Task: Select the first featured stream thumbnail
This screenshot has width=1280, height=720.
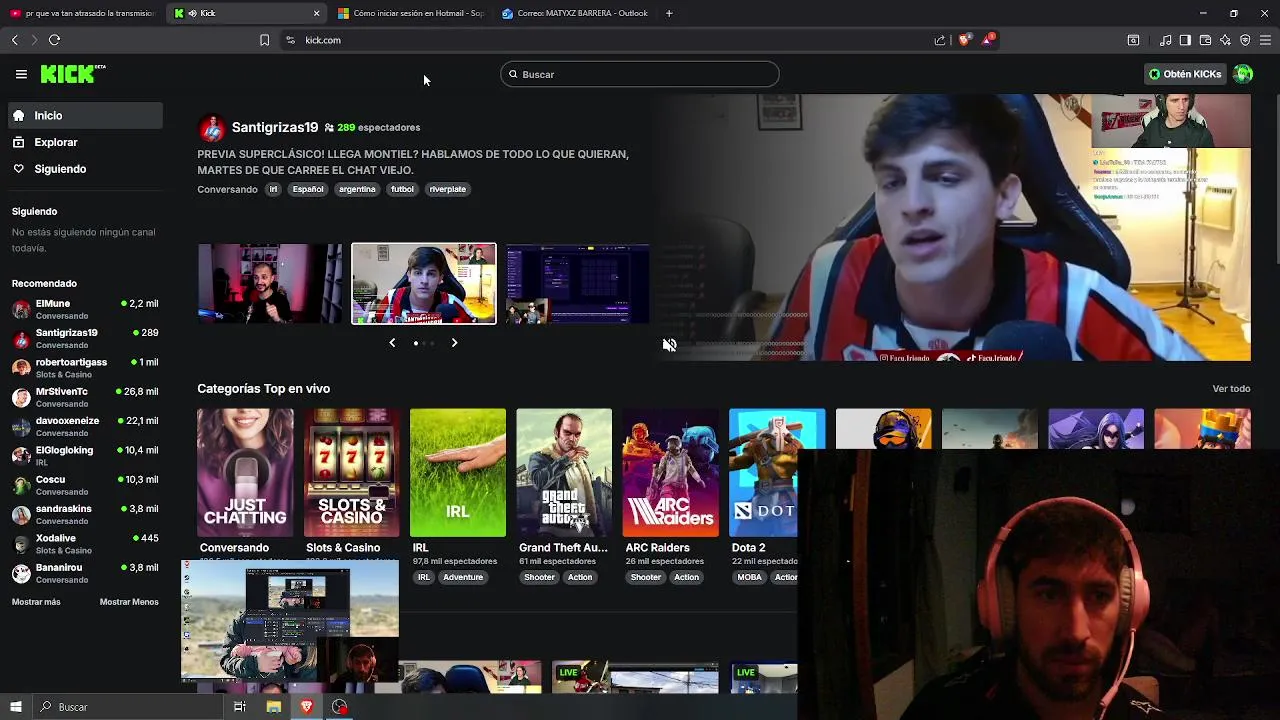Action: [270, 284]
